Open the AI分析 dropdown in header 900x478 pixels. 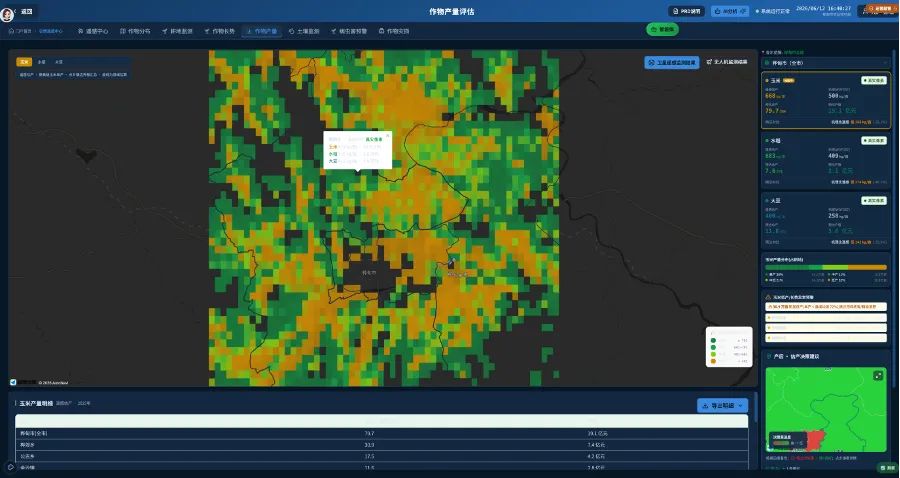tap(730, 11)
